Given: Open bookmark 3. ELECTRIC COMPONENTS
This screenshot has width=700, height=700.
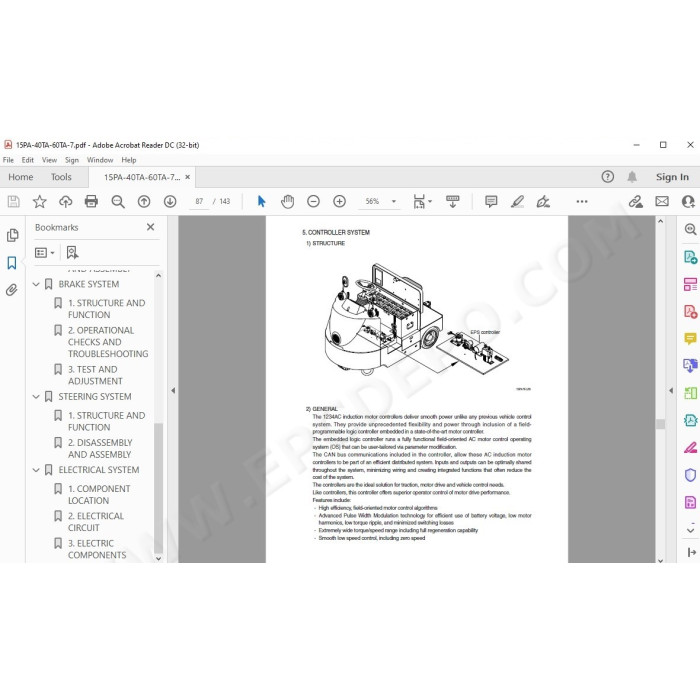Looking at the screenshot, I should 97,550.
